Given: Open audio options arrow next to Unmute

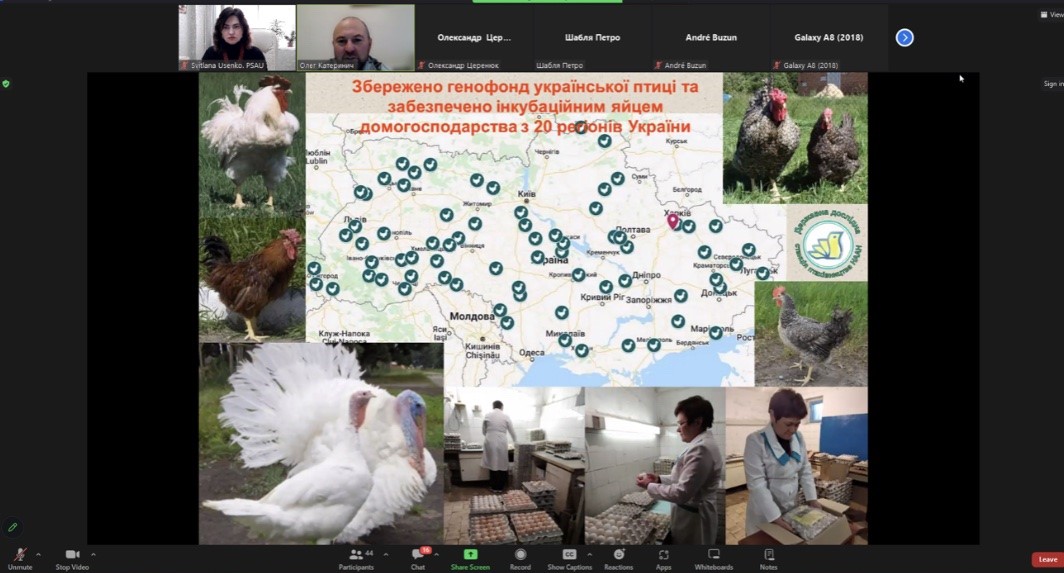Looking at the screenshot, I should tap(38, 555).
